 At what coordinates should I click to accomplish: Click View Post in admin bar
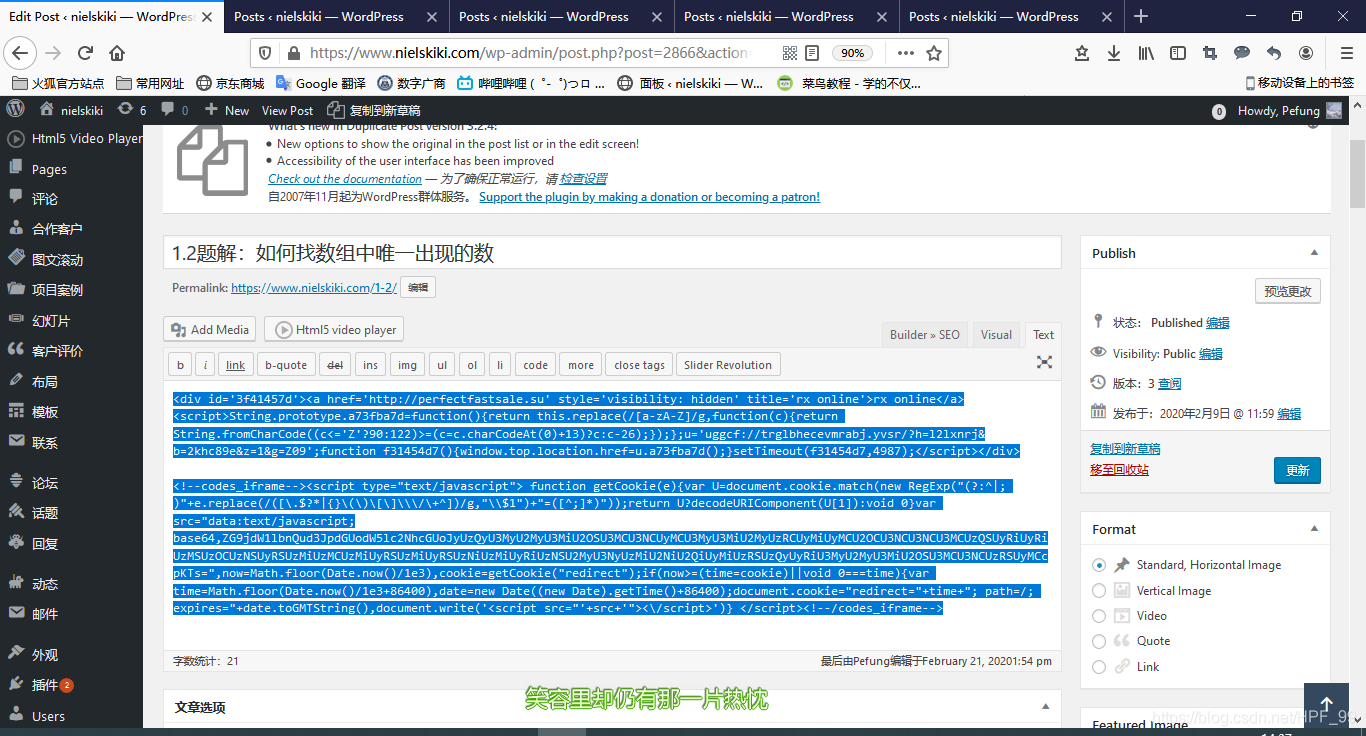[x=287, y=110]
